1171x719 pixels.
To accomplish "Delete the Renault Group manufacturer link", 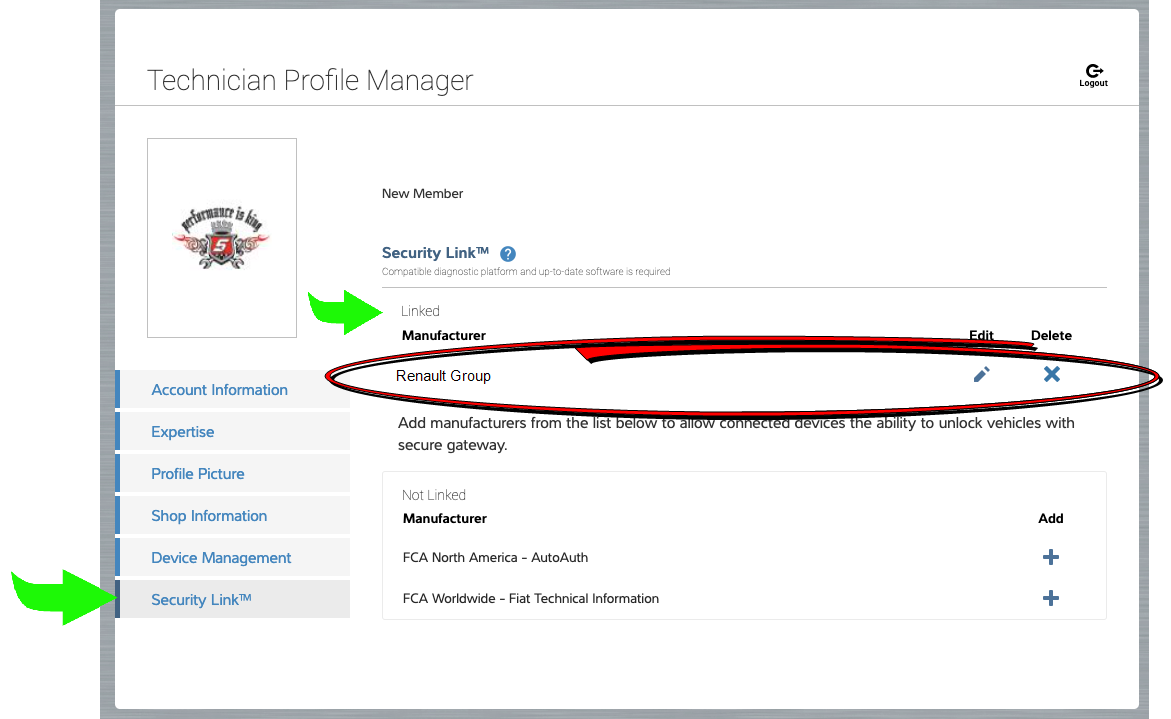I will (x=1051, y=375).
